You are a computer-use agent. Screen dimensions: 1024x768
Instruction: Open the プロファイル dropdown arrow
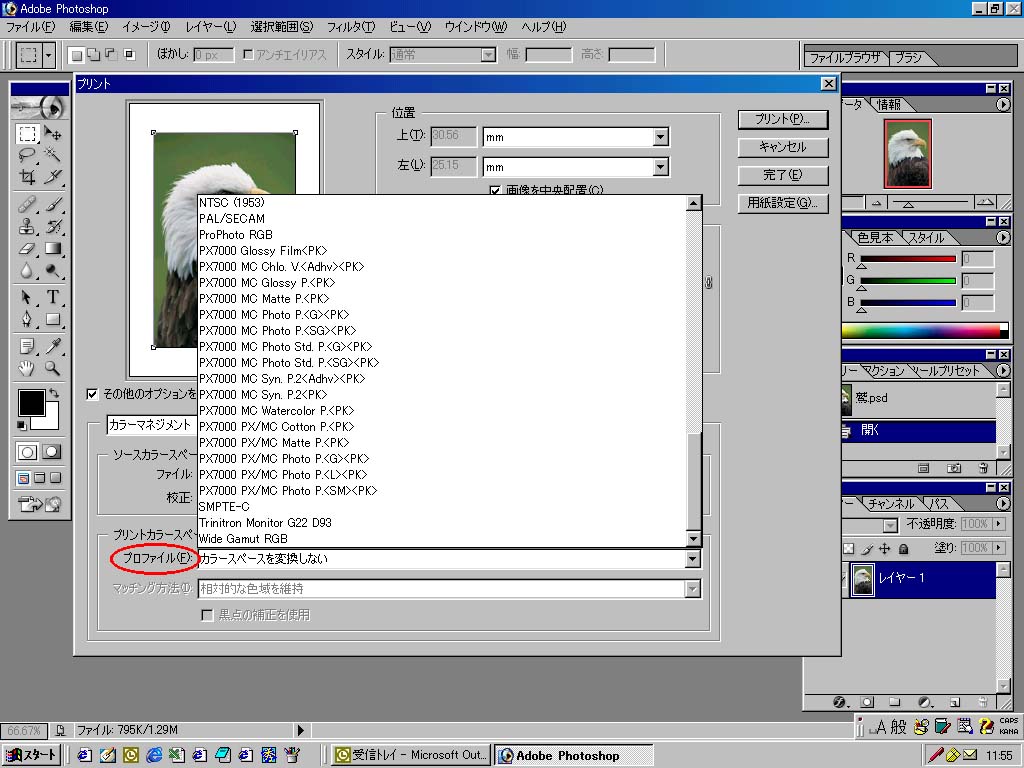click(692, 559)
